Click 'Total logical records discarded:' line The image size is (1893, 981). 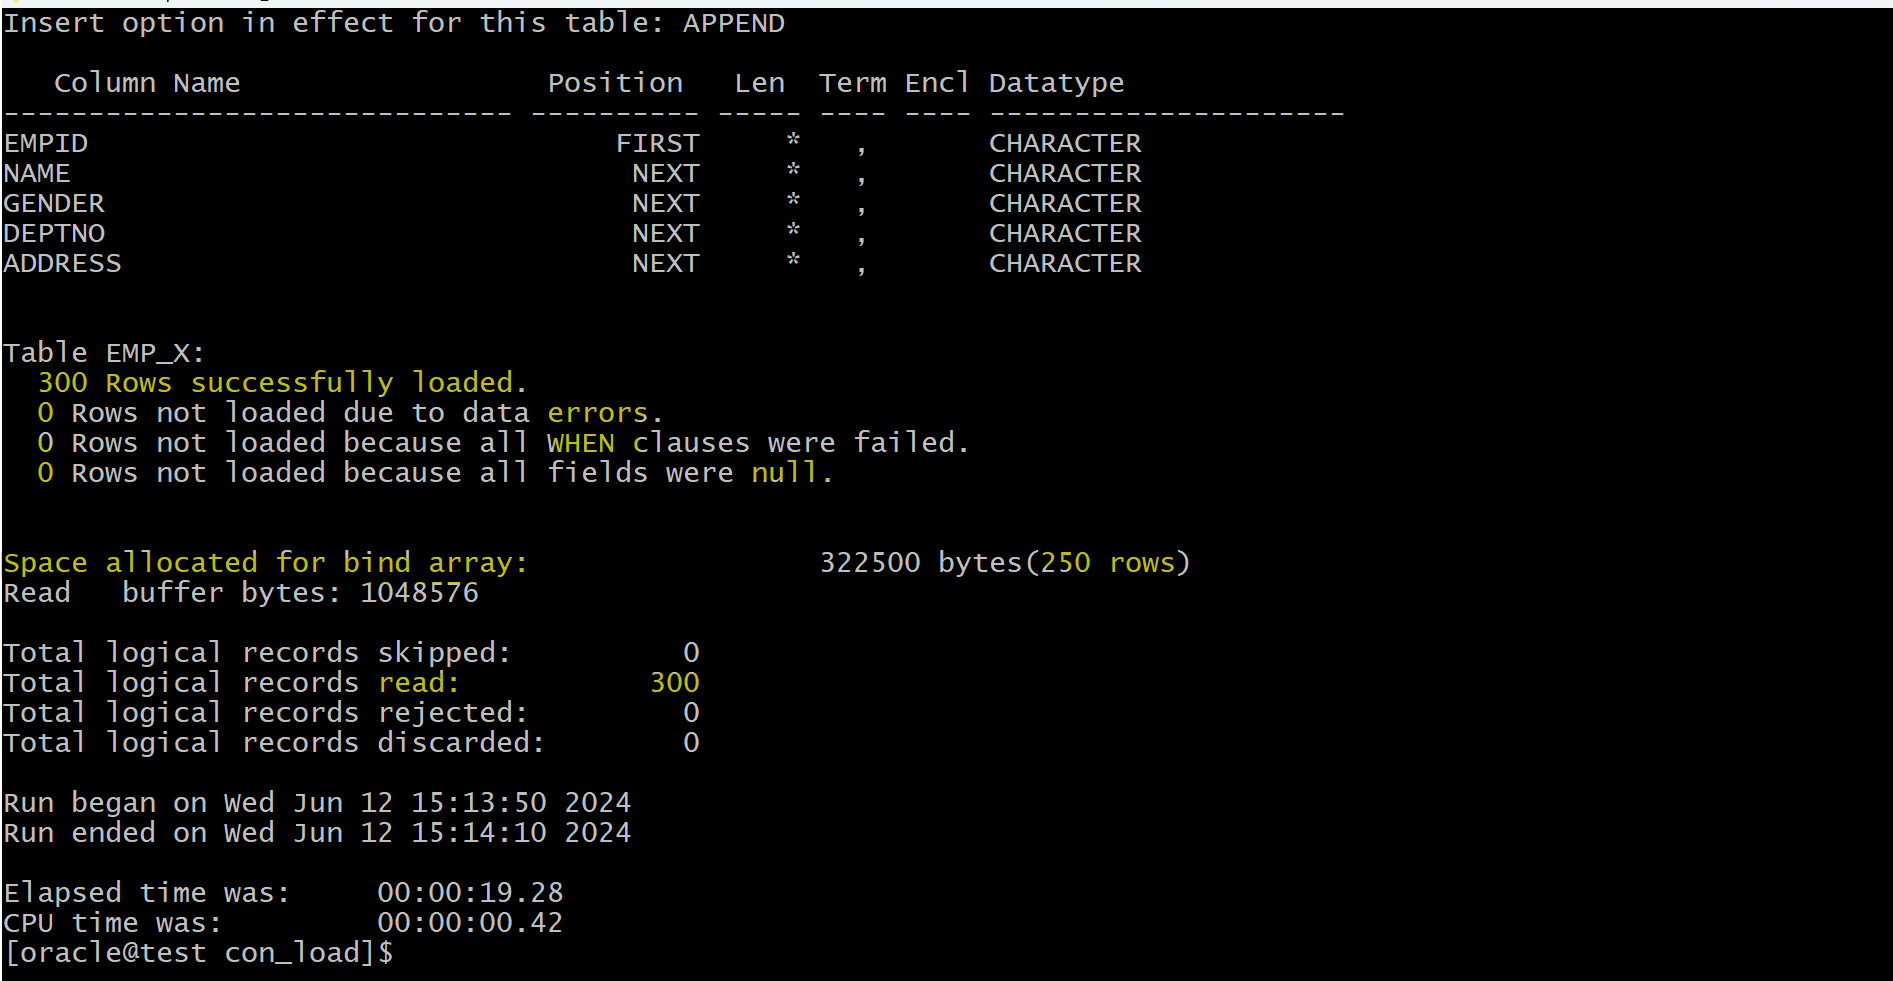point(351,743)
